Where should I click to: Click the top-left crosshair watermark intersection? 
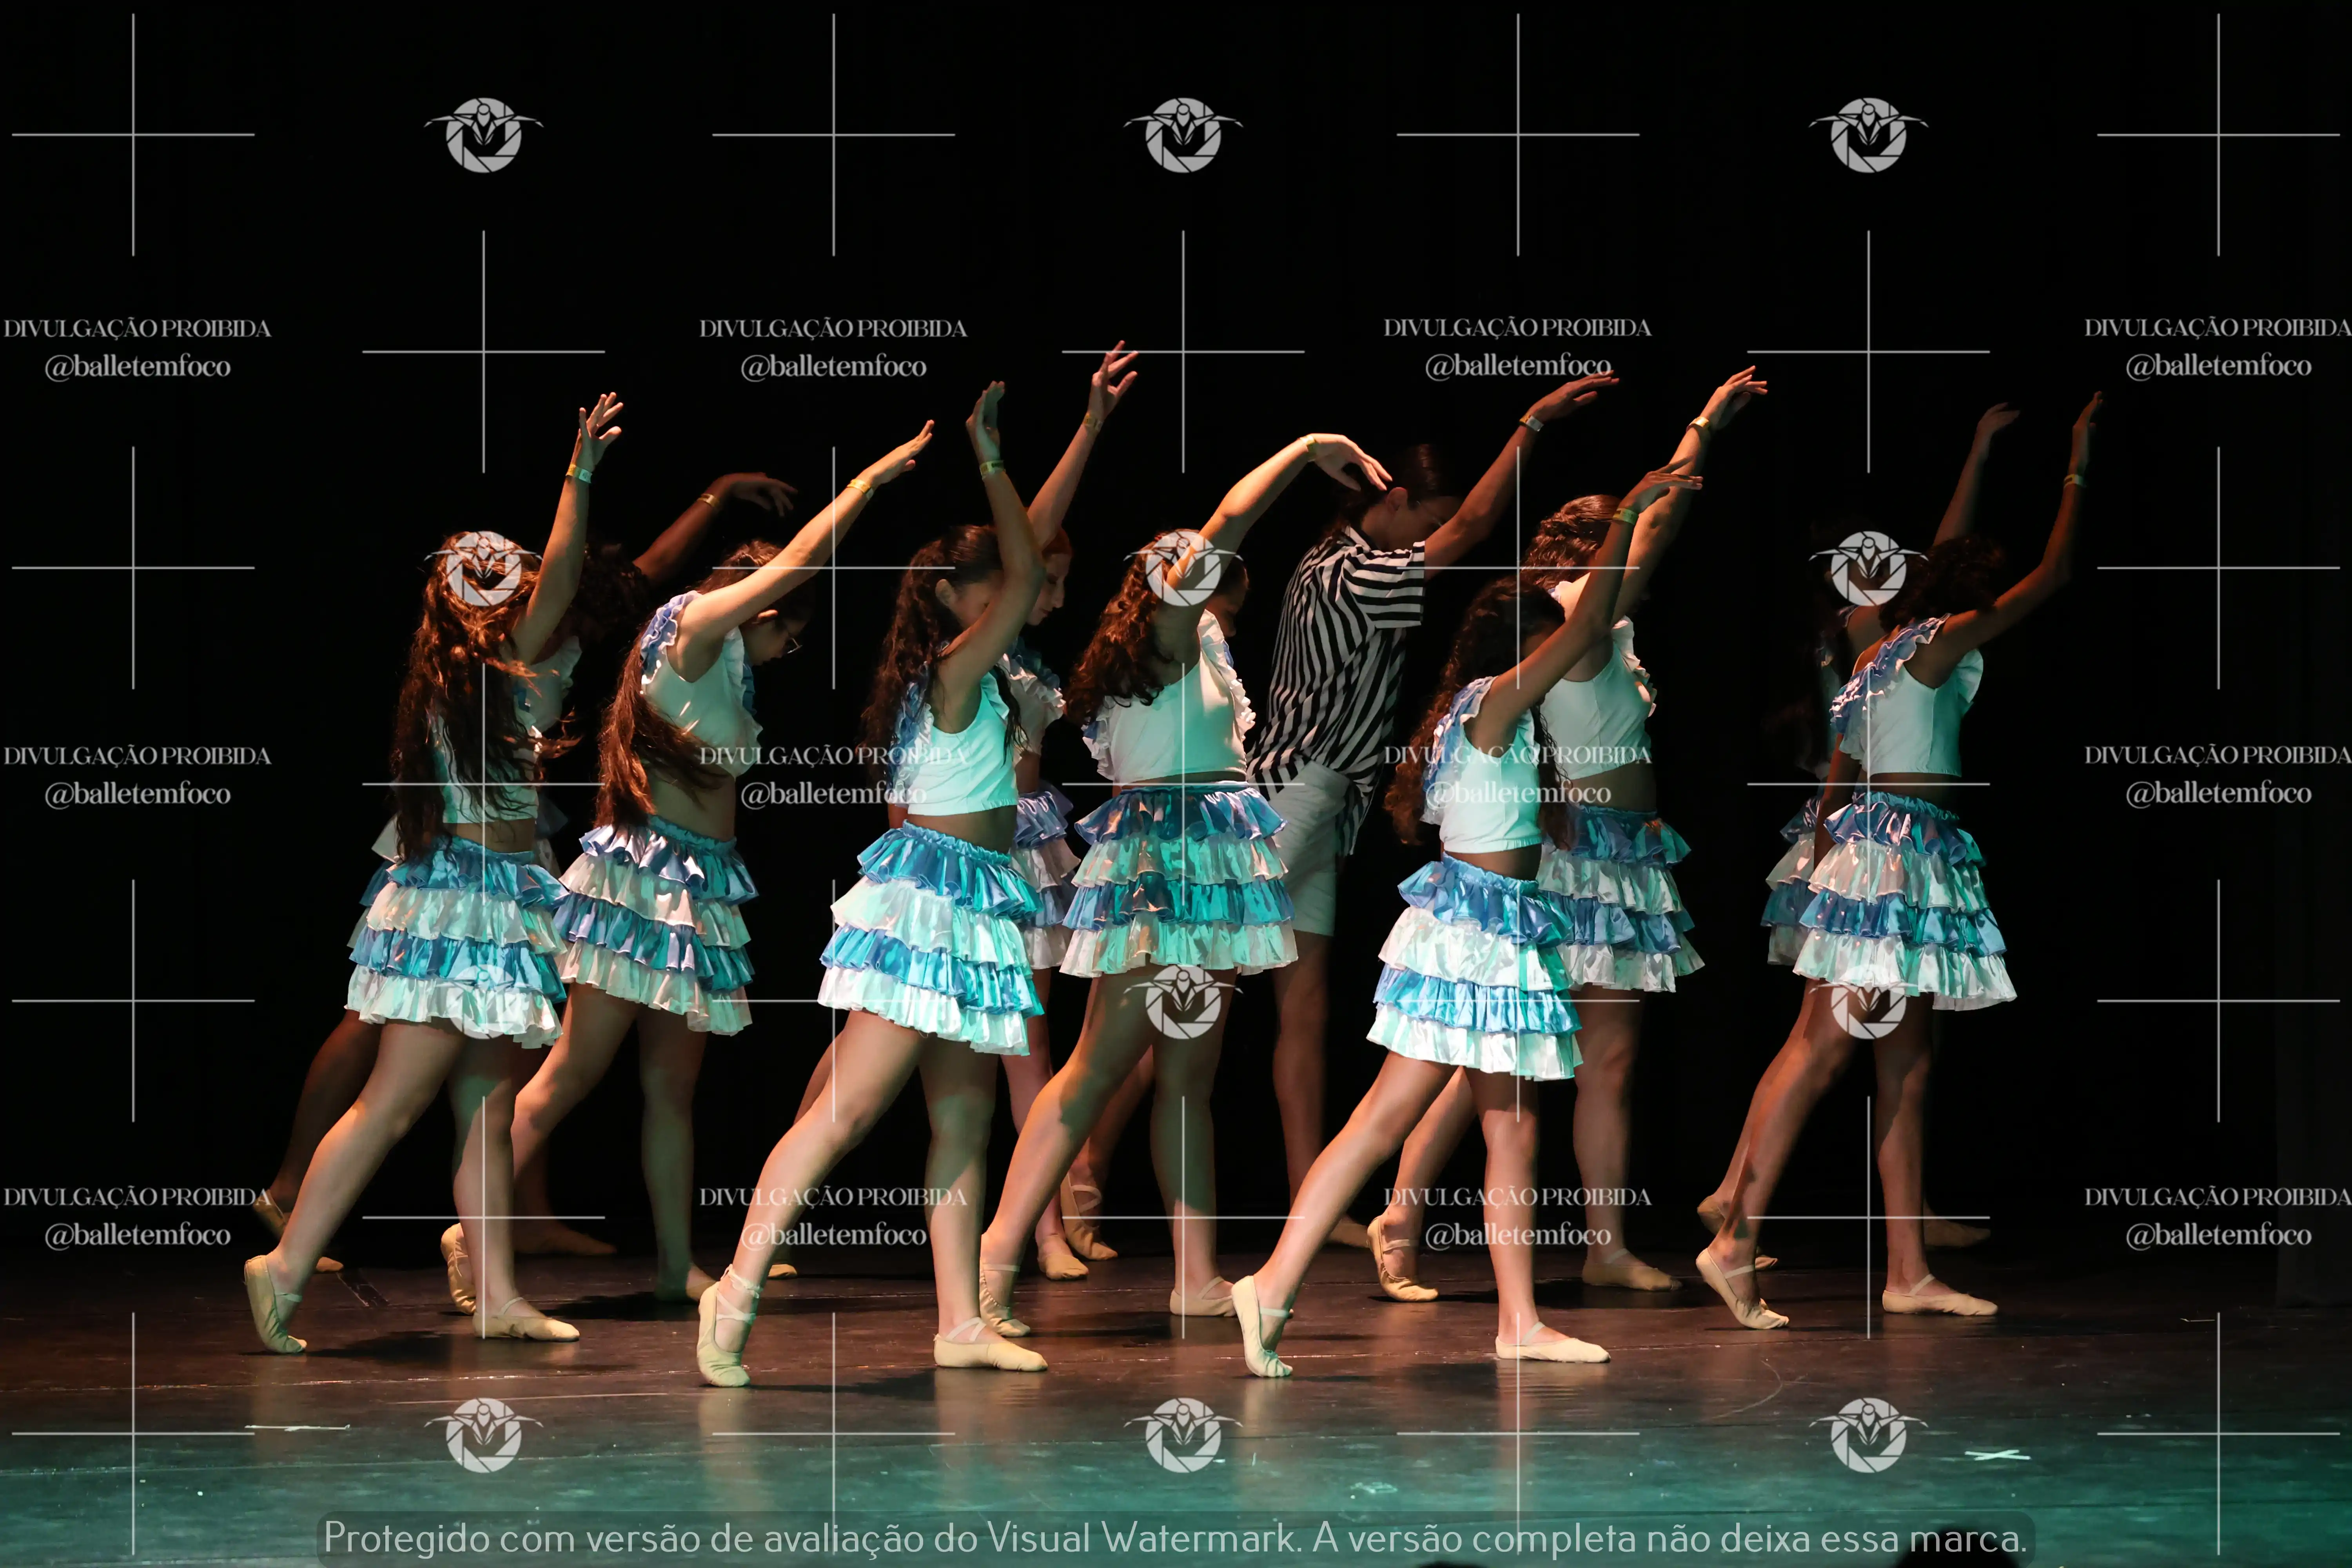pyautogui.click(x=133, y=134)
